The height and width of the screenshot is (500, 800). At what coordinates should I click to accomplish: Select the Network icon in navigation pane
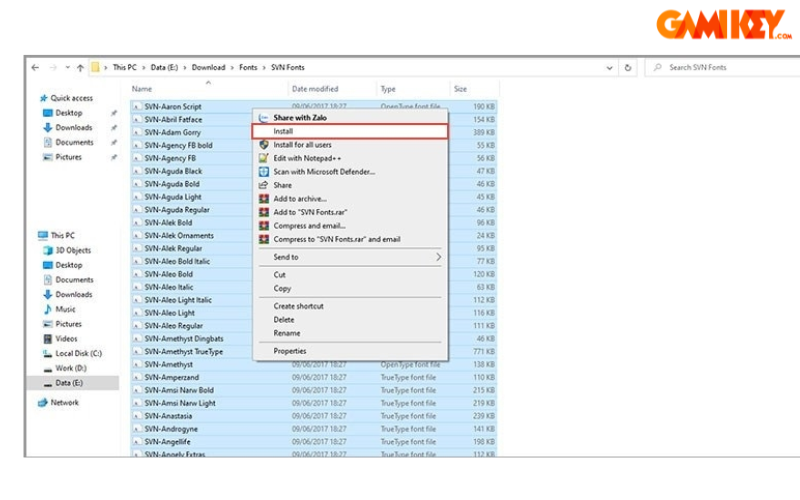click(x=64, y=402)
